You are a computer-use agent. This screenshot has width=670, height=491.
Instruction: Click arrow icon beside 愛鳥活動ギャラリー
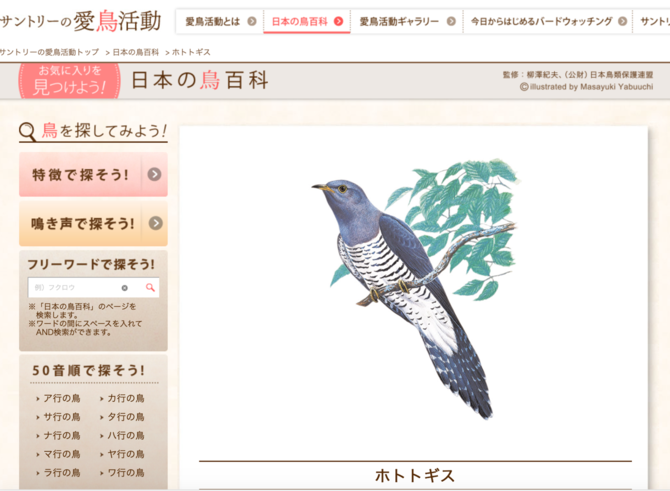(x=451, y=21)
